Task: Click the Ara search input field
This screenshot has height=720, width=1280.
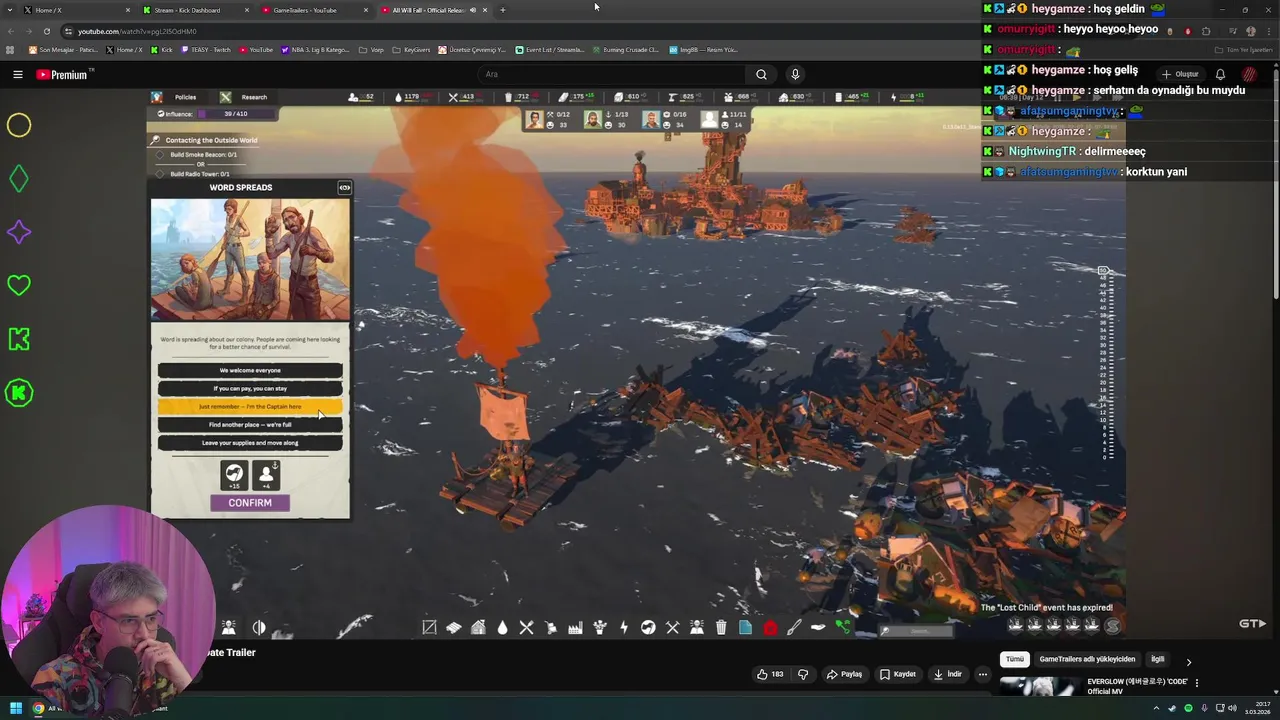Action: coord(610,74)
